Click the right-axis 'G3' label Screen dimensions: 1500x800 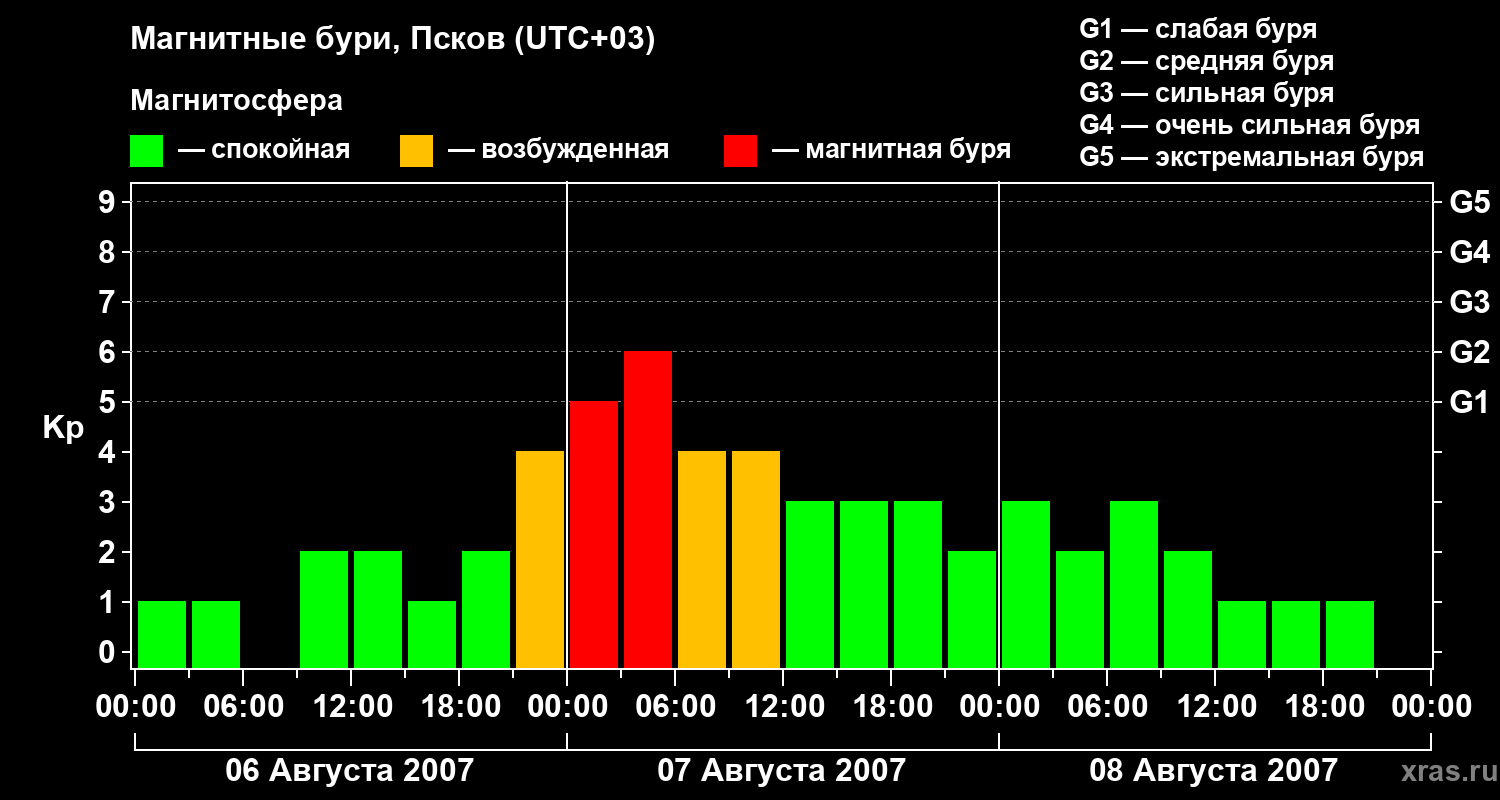1470,302
